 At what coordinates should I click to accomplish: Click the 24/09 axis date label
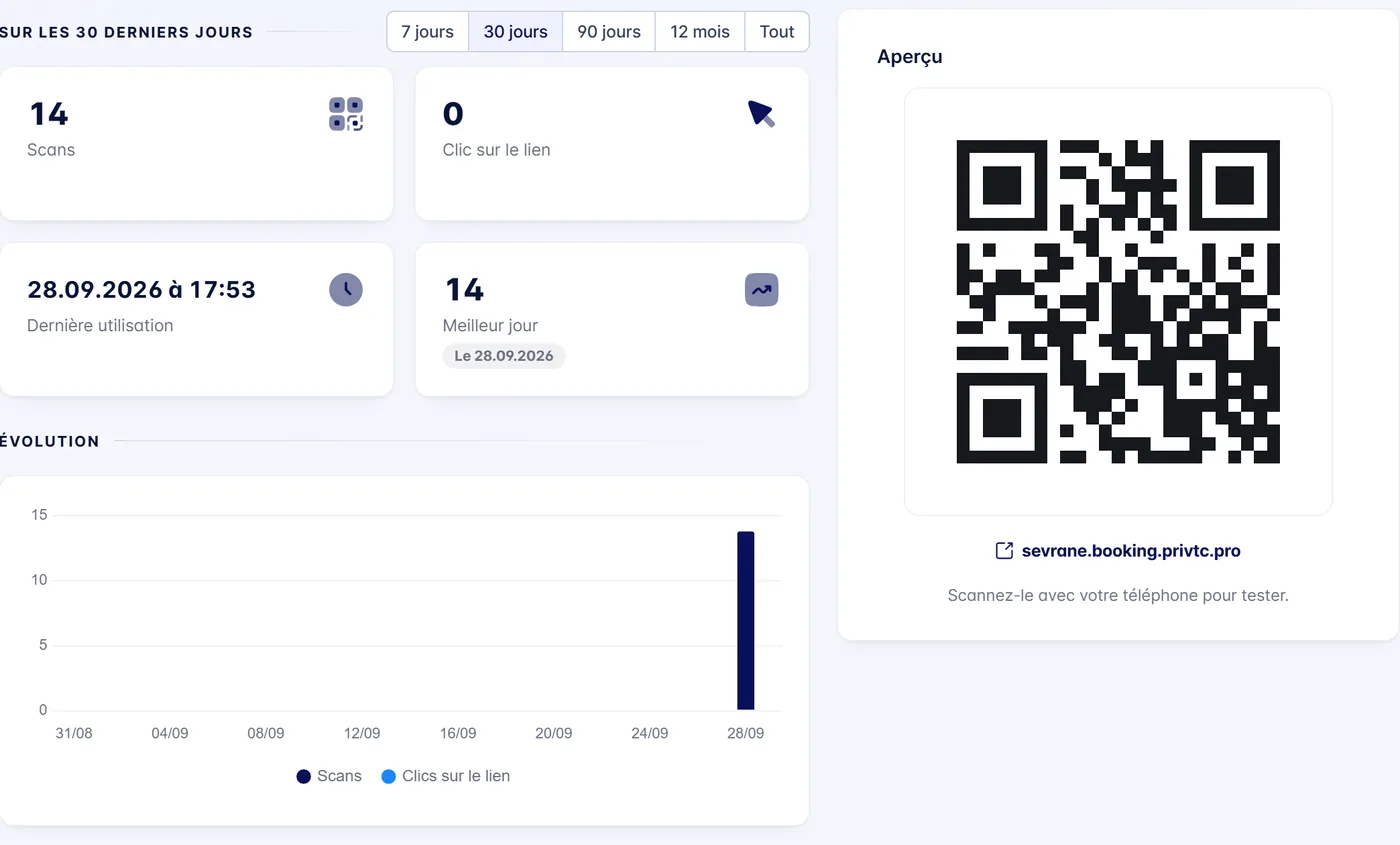[x=650, y=733]
